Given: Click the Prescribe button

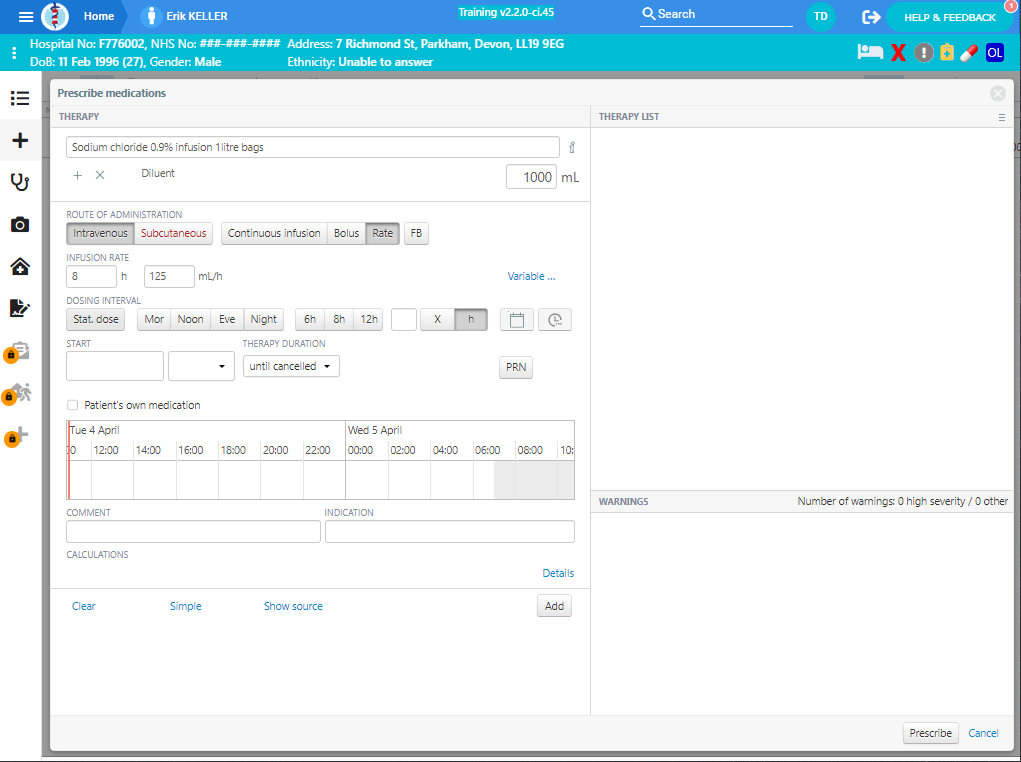Looking at the screenshot, I should tap(930, 733).
